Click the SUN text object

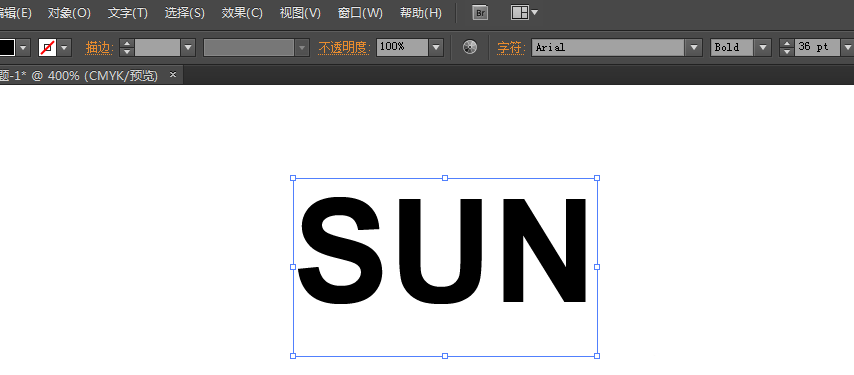point(443,250)
